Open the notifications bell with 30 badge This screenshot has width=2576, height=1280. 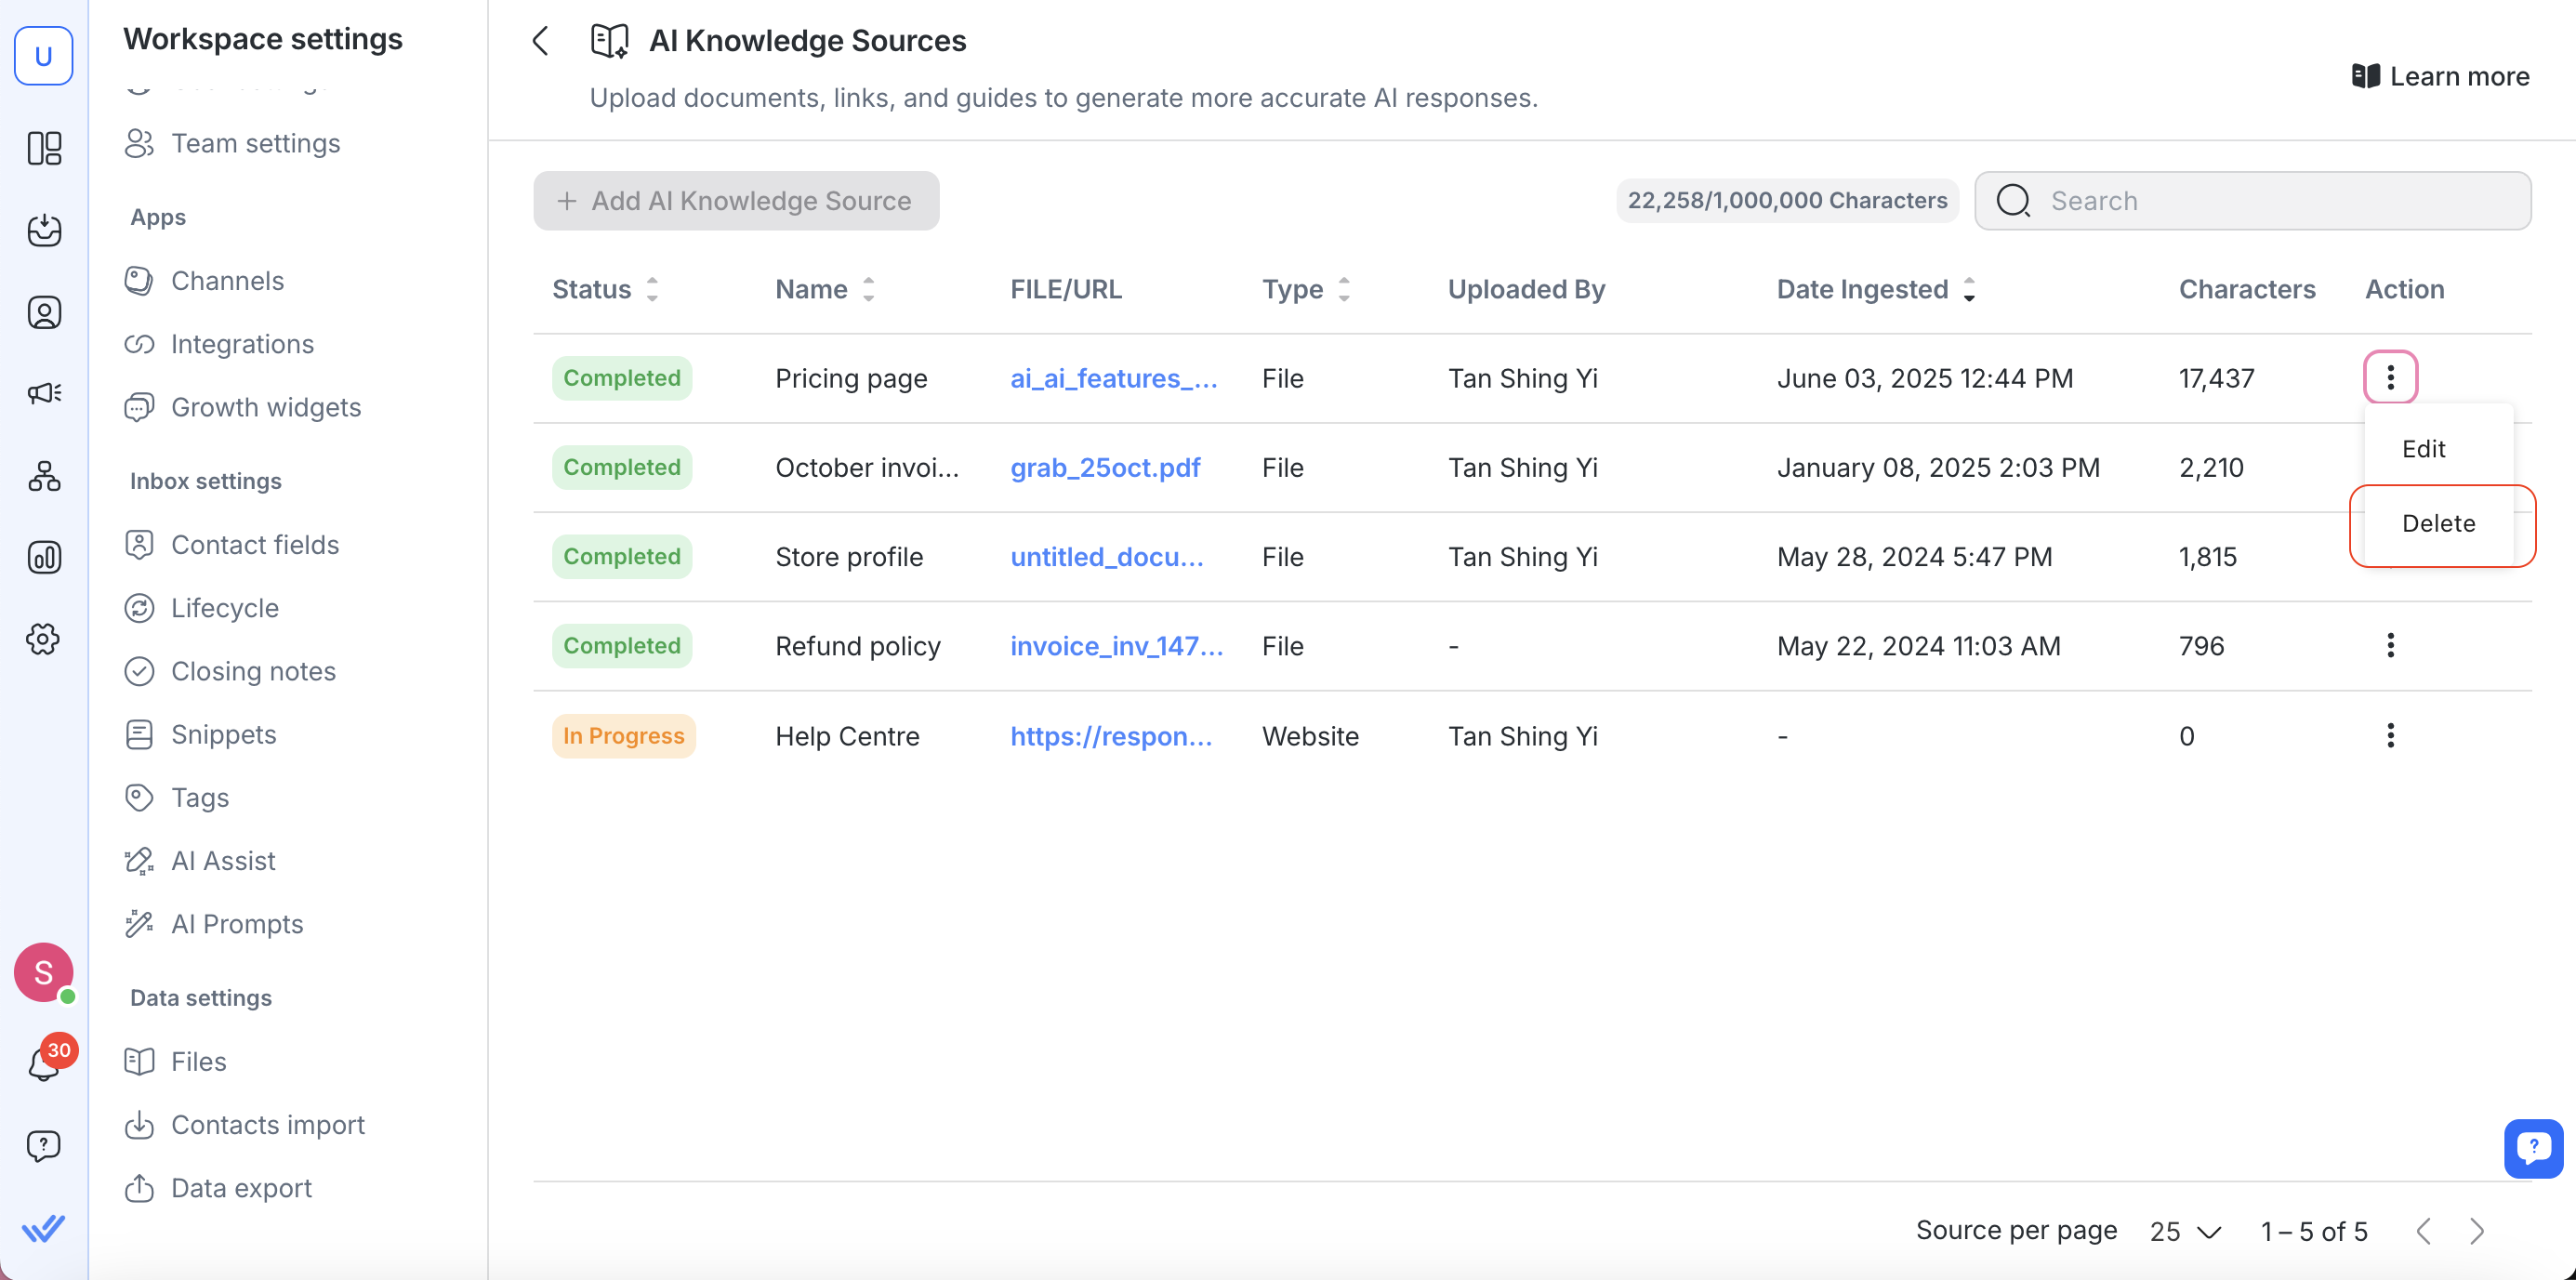click(x=43, y=1063)
